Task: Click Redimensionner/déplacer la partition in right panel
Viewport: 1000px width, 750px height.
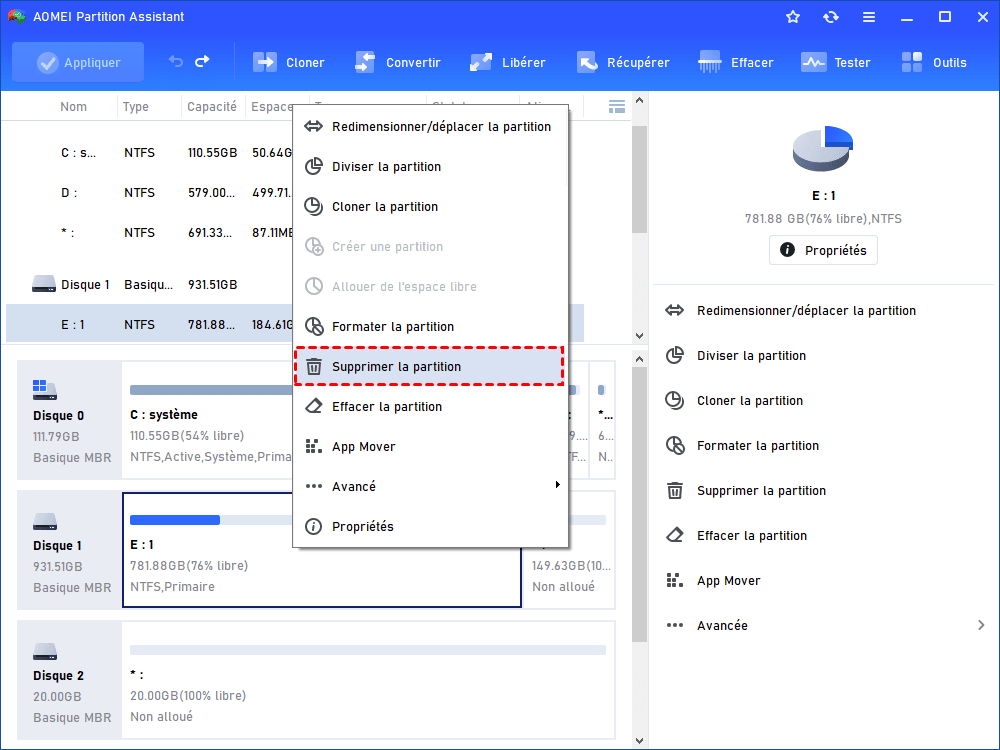Action: coord(806,311)
